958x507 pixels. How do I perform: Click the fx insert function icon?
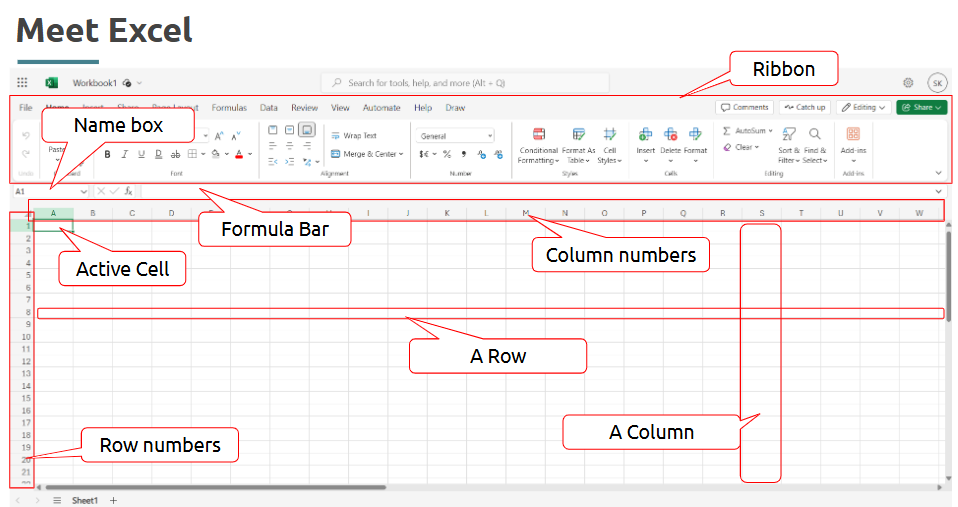128,191
